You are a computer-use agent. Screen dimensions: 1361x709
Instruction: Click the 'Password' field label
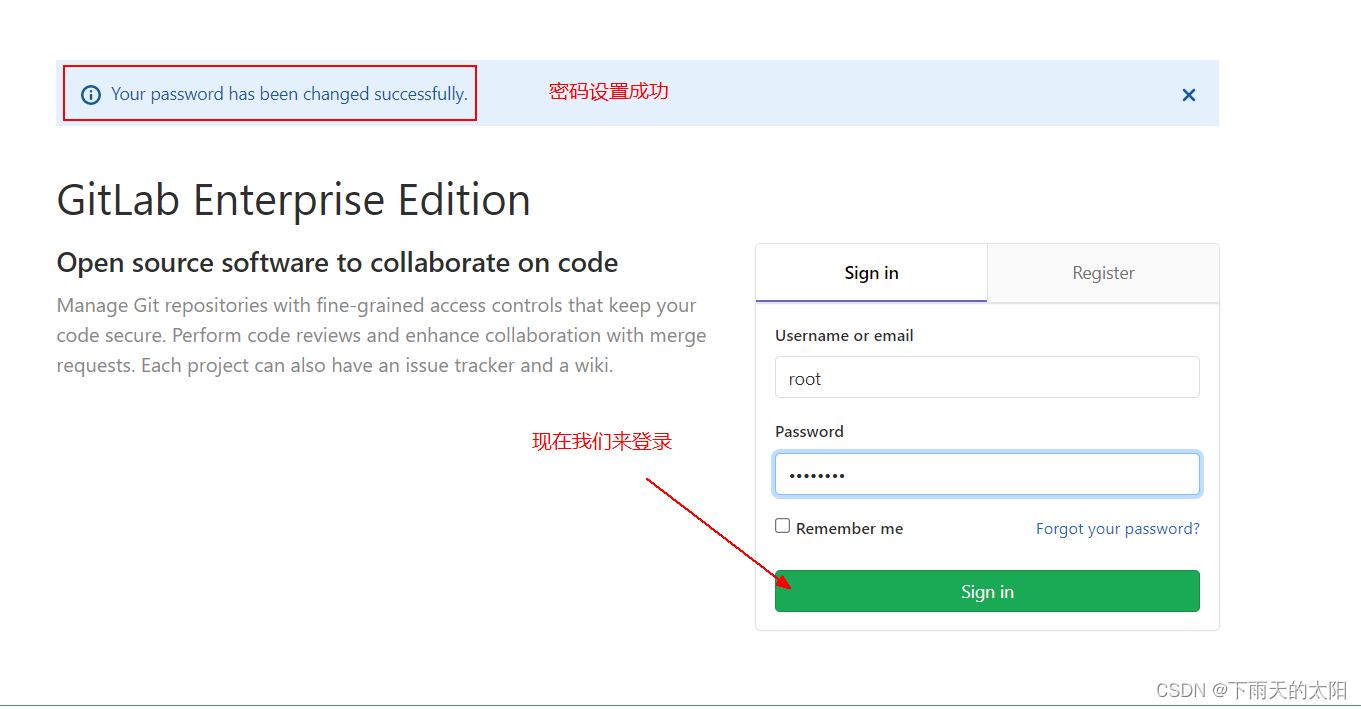[x=809, y=432]
